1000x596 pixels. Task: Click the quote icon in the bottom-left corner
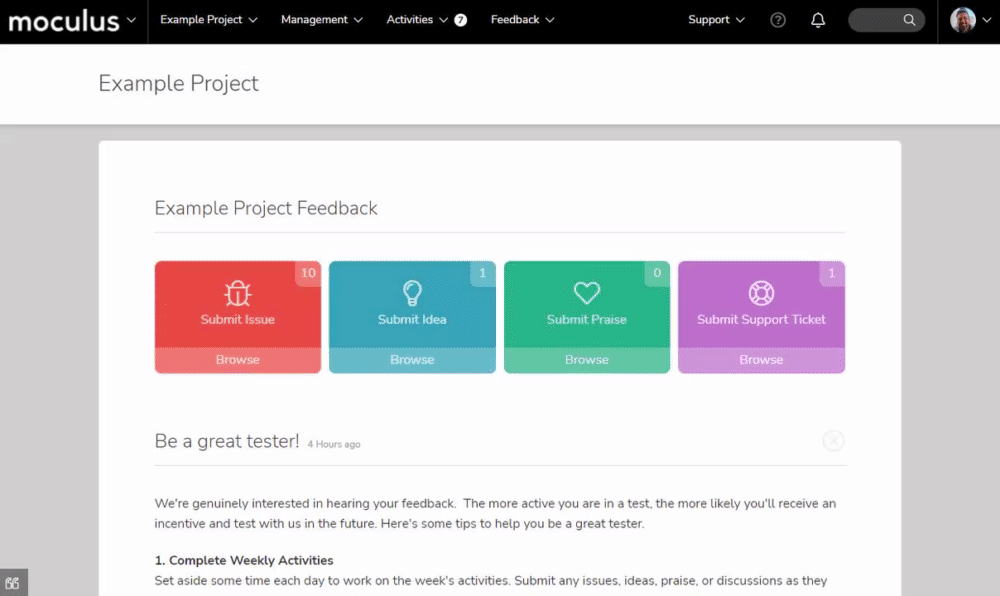(13, 583)
